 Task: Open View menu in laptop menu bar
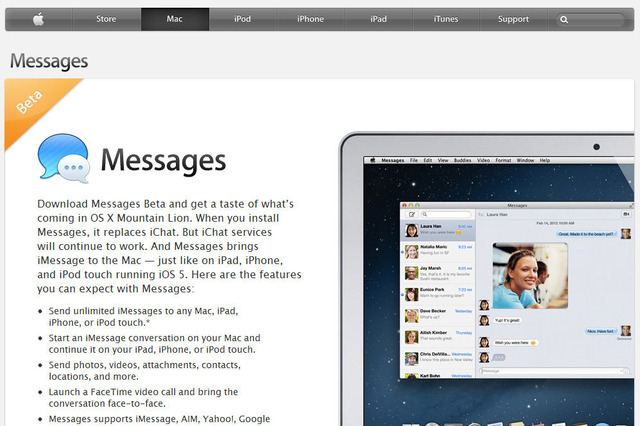point(443,160)
